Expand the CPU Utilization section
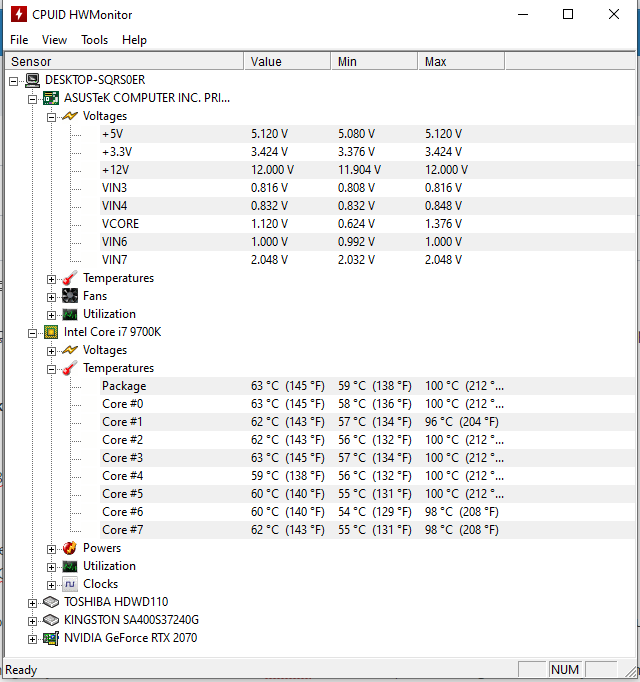The width and height of the screenshot is (640, 682). pos(51,568)
